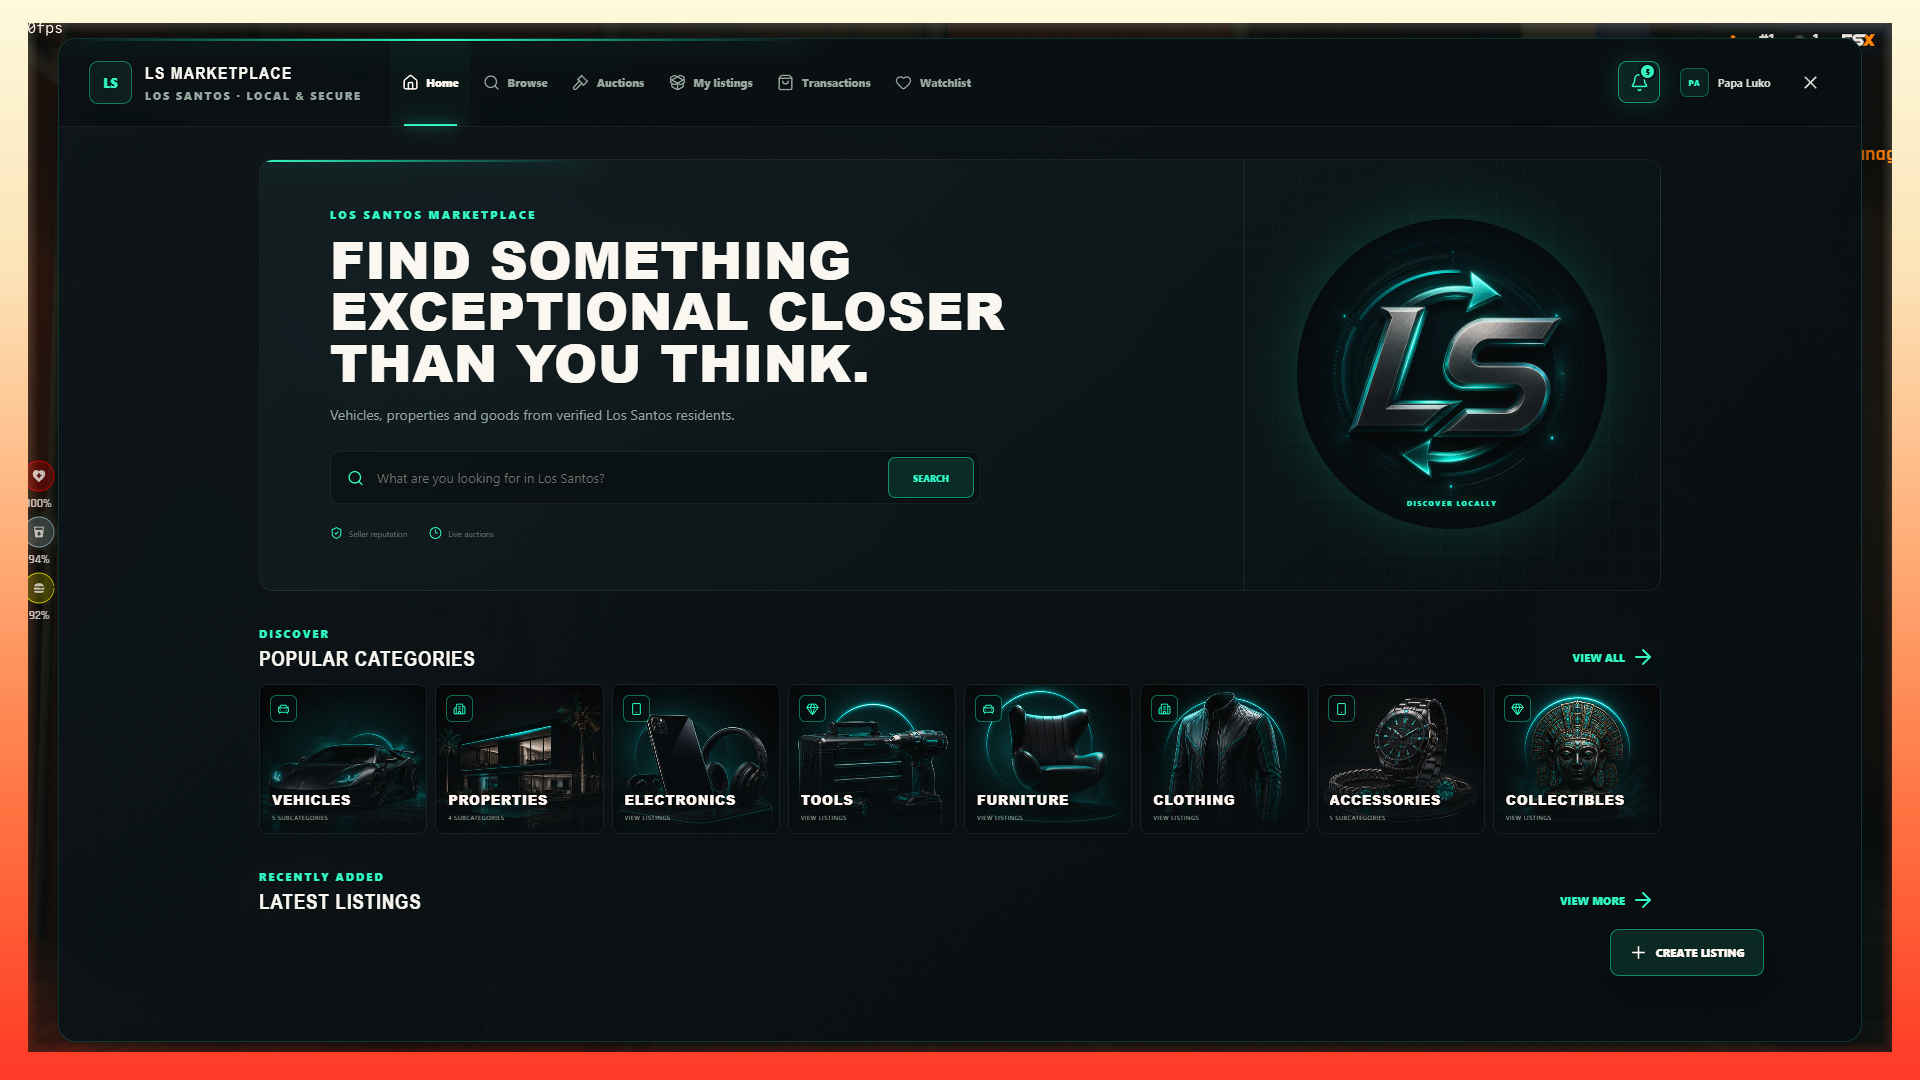The image size is (1920, 1080).
Task: Open the notifications bell icon
Action: point(1638,83)
